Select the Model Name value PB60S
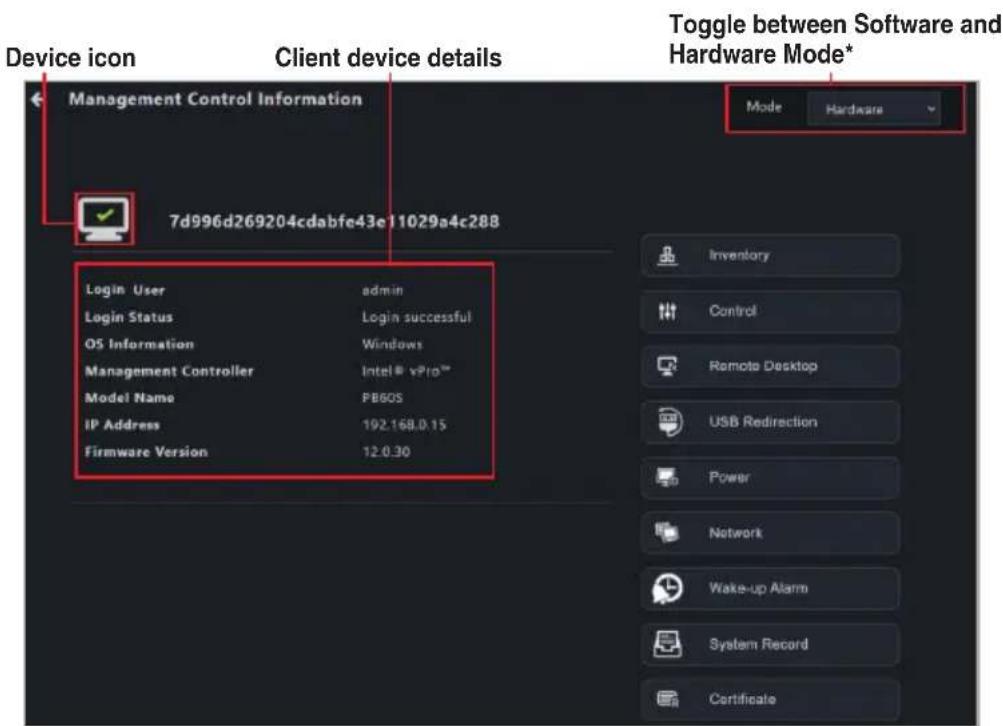The width and height of the screenshot is (1003, 726). click(383, 398)
